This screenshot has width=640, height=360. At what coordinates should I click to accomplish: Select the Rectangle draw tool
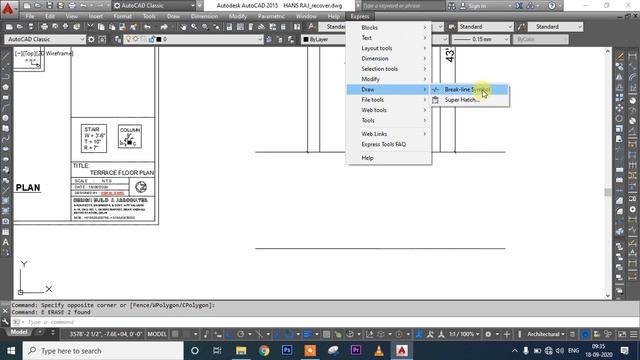(x=6, y=98)
